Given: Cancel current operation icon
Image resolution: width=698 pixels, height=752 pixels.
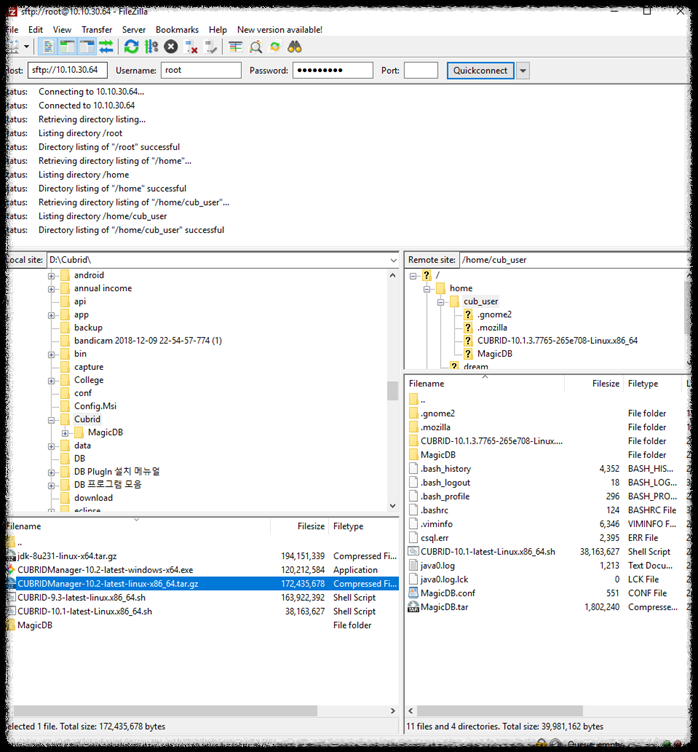Looking at the screenshot, I should pyautogui.click(x=171, y=47).
